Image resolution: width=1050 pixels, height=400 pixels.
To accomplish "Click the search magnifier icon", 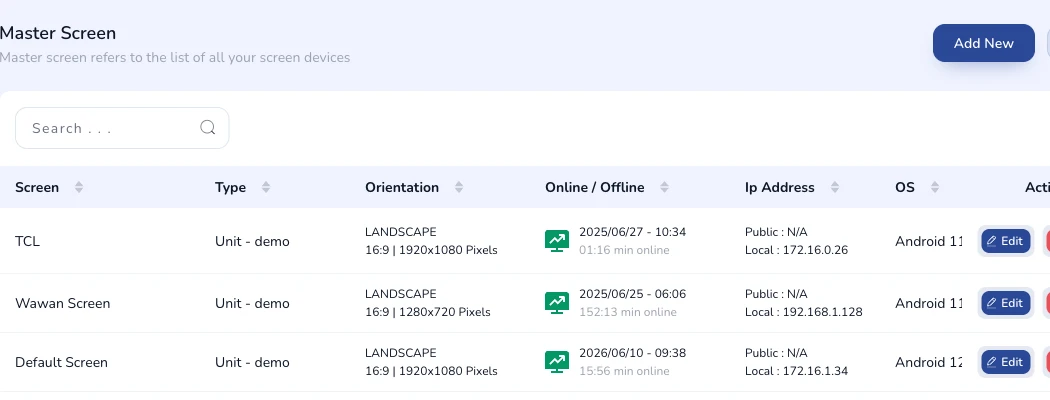I will (x=208, y=127).
